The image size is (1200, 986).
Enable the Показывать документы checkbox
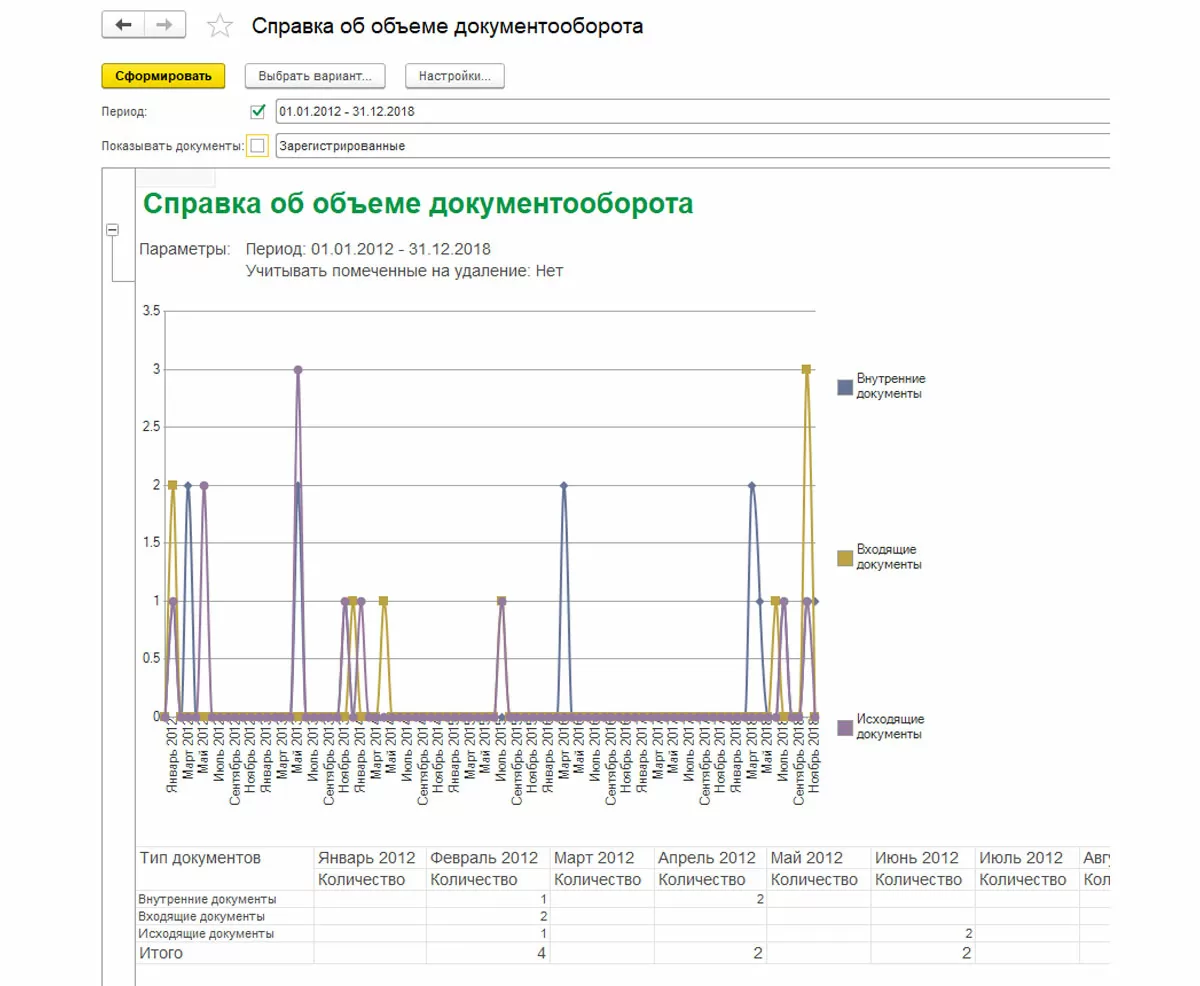click(258, 146)
